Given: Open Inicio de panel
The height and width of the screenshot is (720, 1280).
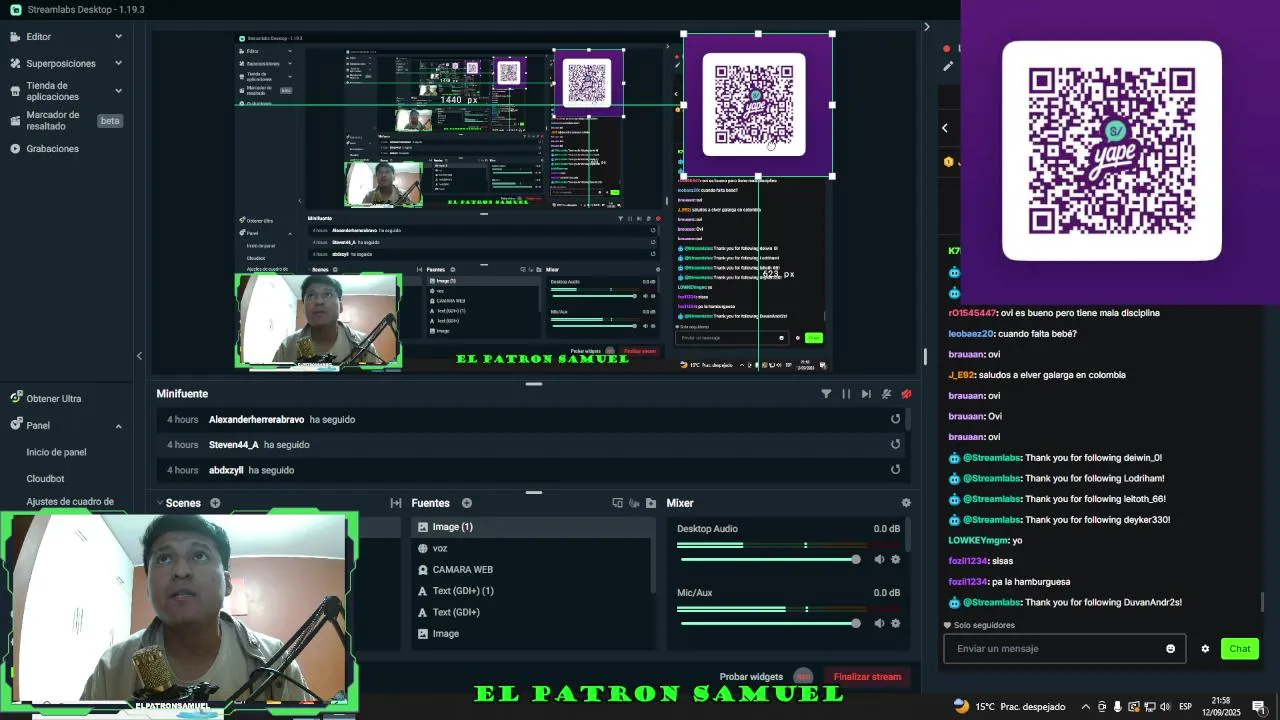Looking at the screenshot, I should coord(56,452).
